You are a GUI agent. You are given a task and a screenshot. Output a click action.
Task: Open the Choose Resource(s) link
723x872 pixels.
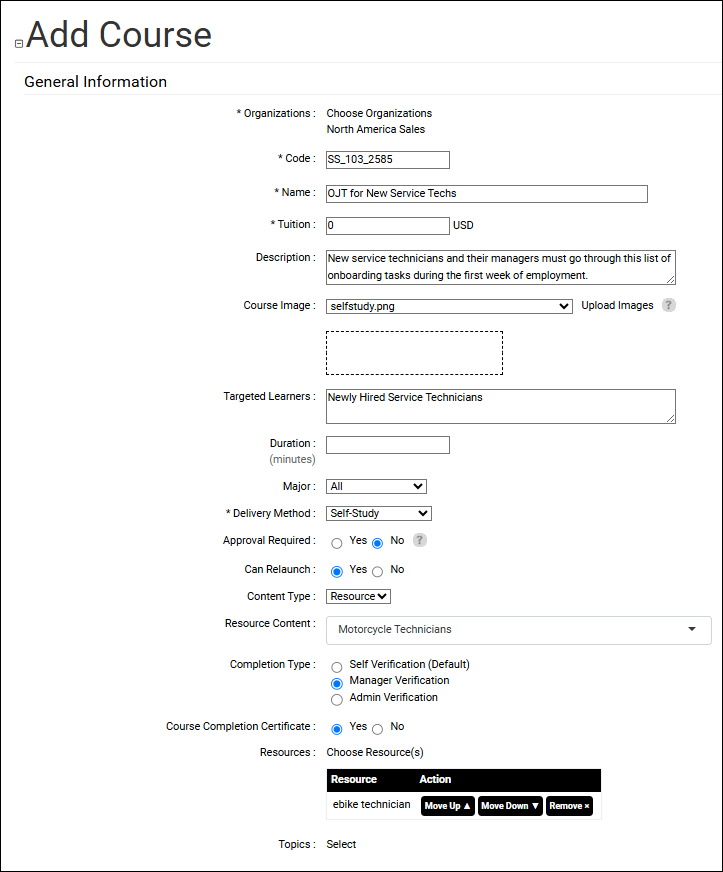click(x=375, y=752)
